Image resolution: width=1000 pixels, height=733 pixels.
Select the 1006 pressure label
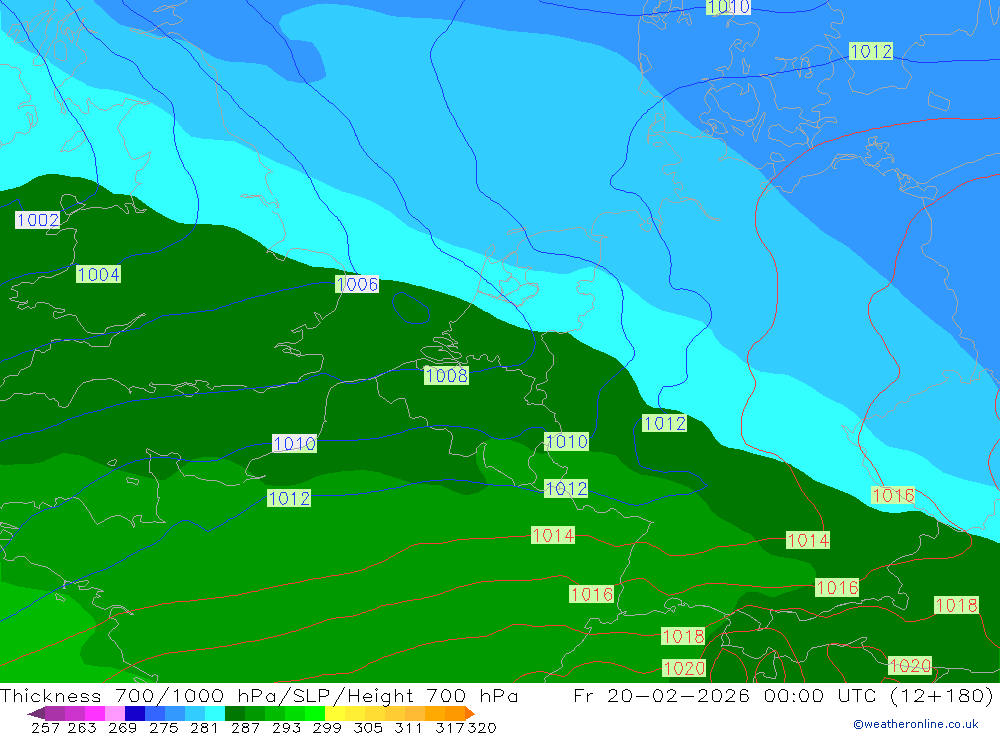[357, 284]
